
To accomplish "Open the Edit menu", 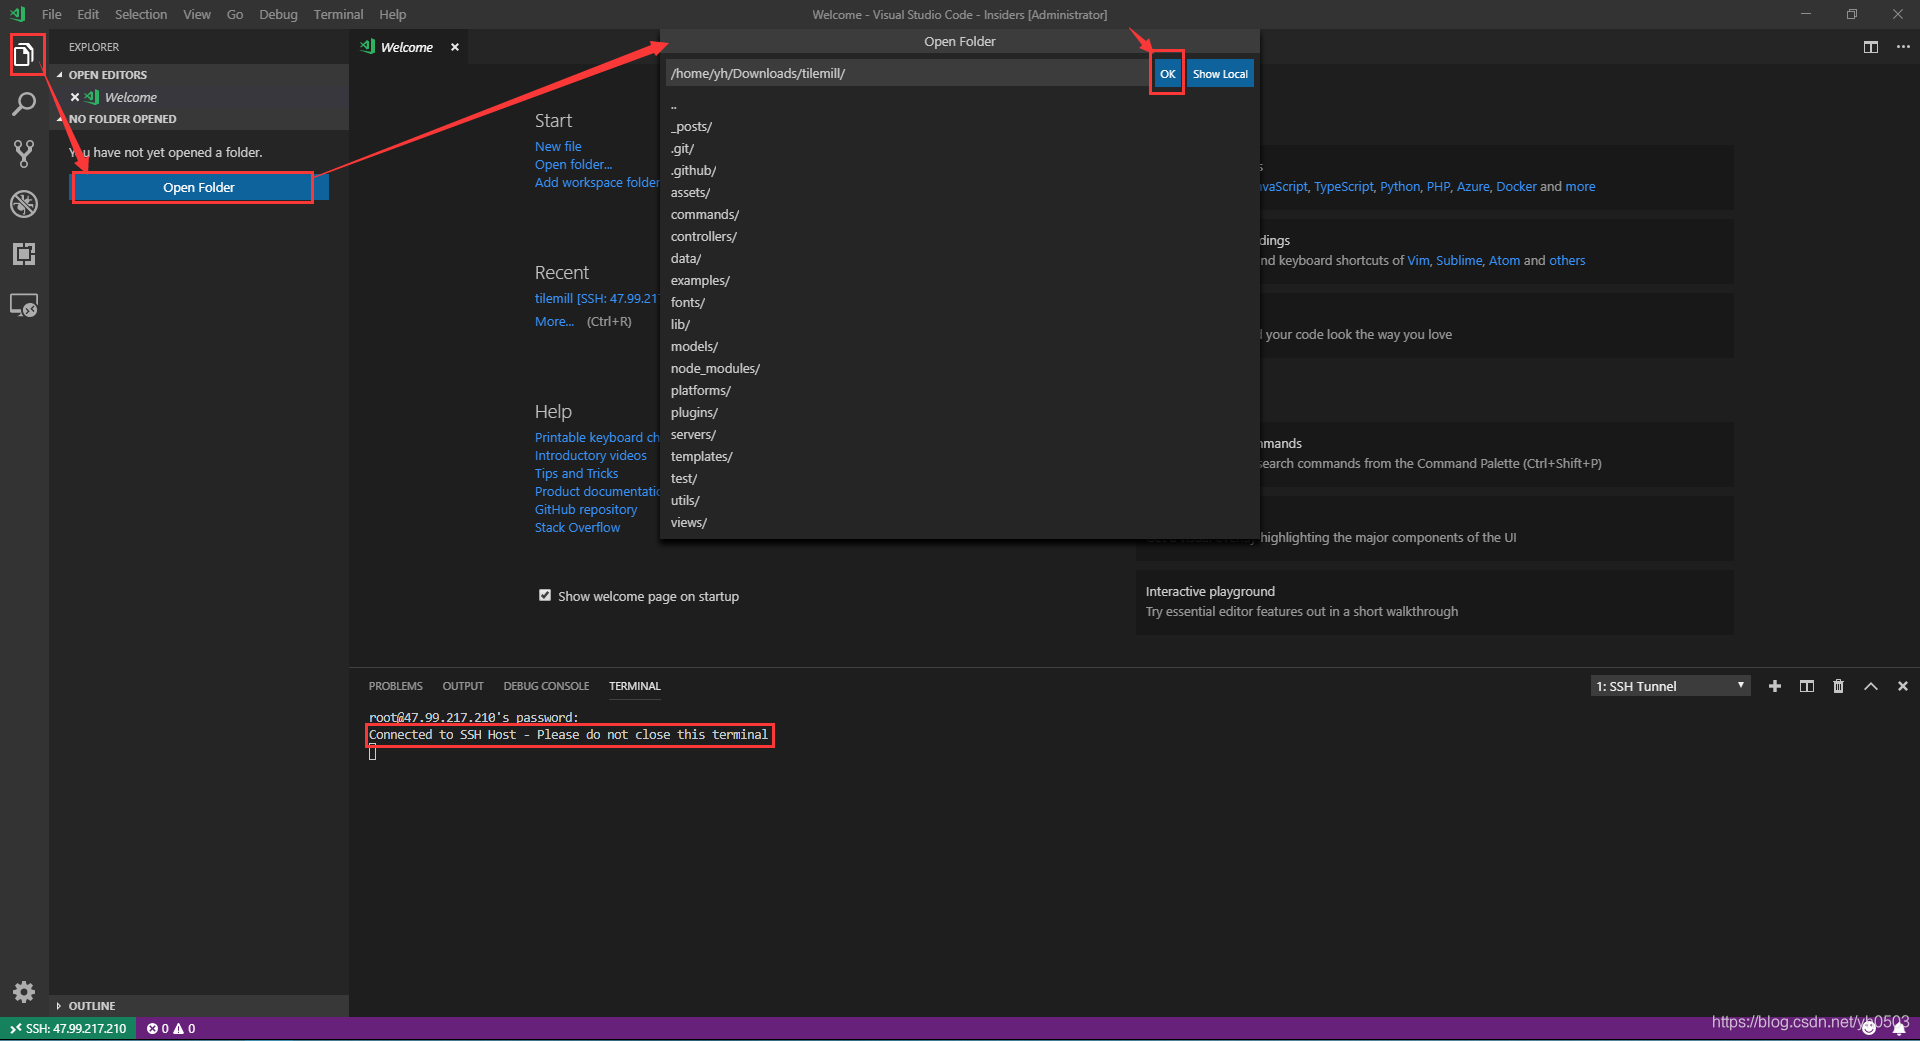I will tap(88, 14).
